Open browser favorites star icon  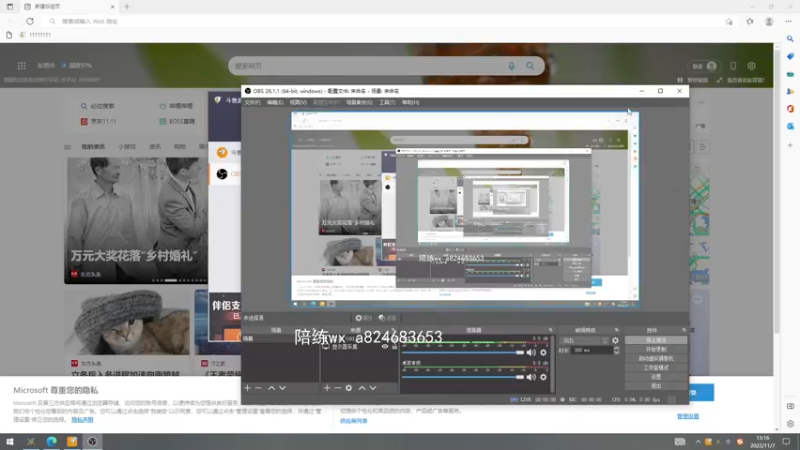(x=749, y=21)
